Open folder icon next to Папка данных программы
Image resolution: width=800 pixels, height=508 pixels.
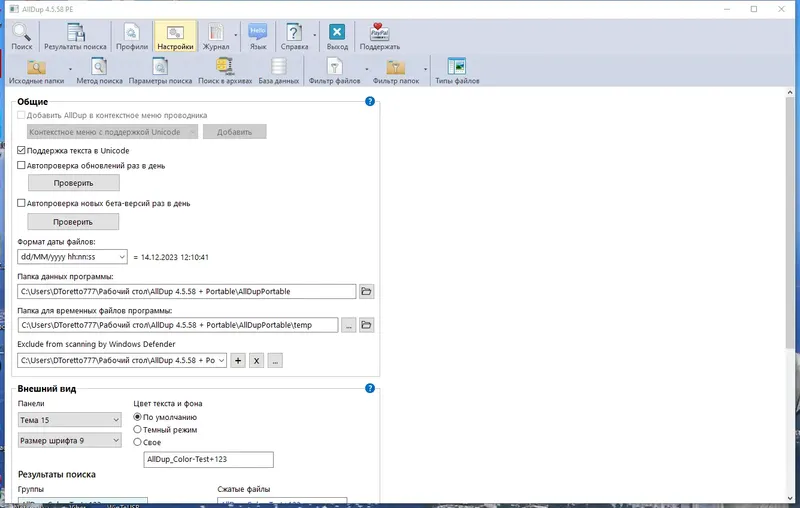[366, 291]
